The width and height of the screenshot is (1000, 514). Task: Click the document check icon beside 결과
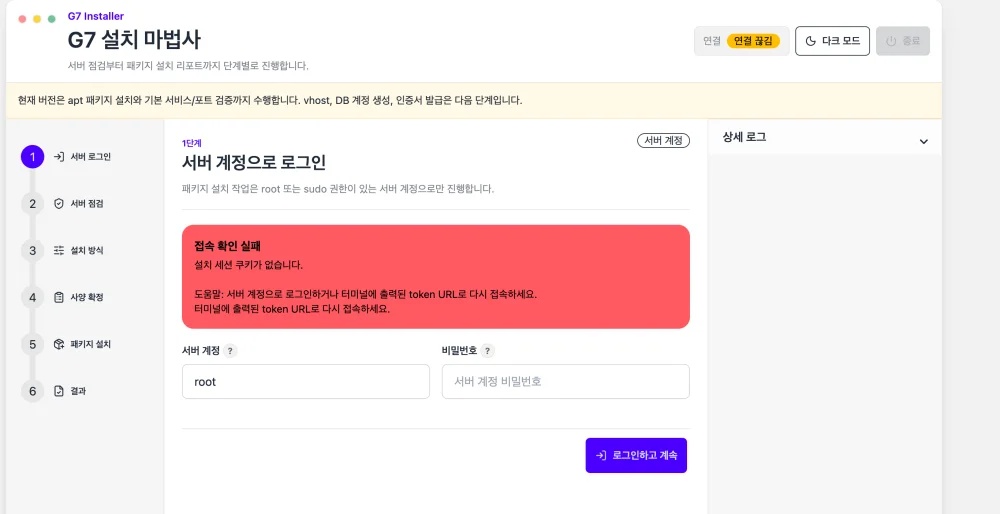(59, 391)
